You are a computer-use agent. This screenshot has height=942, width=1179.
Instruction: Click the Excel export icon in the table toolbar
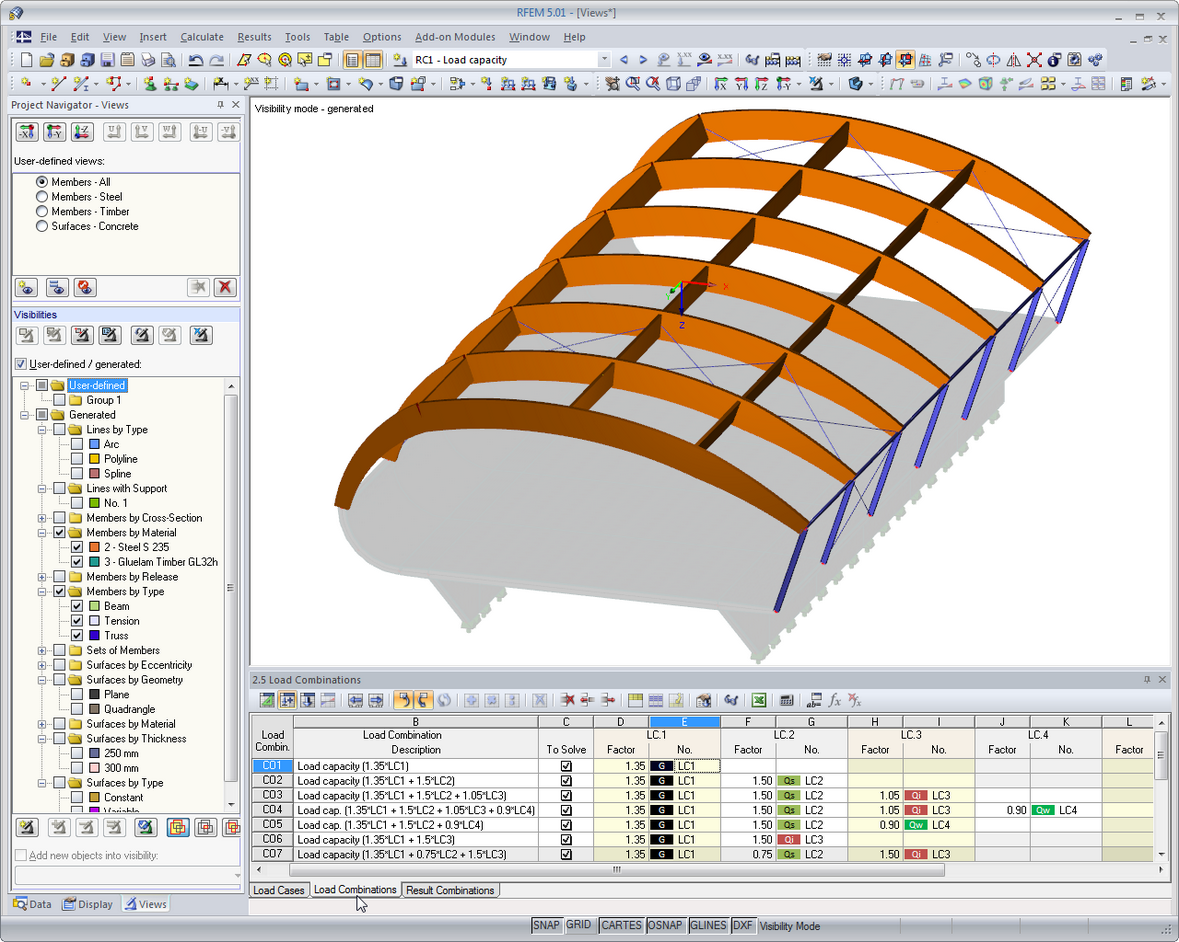point(759,701)
